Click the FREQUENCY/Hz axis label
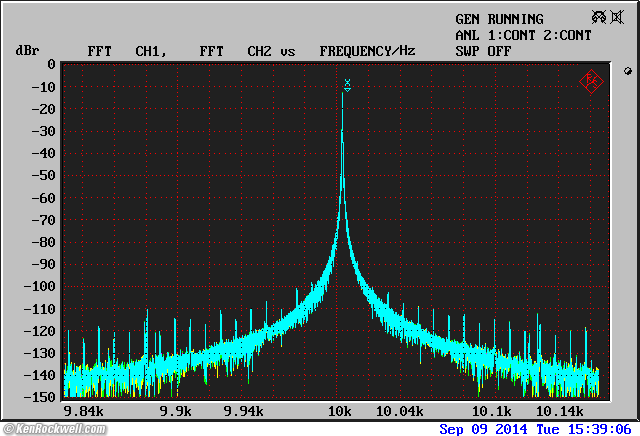The height and width of the screenshot is (436, 640). pos(367,50)
